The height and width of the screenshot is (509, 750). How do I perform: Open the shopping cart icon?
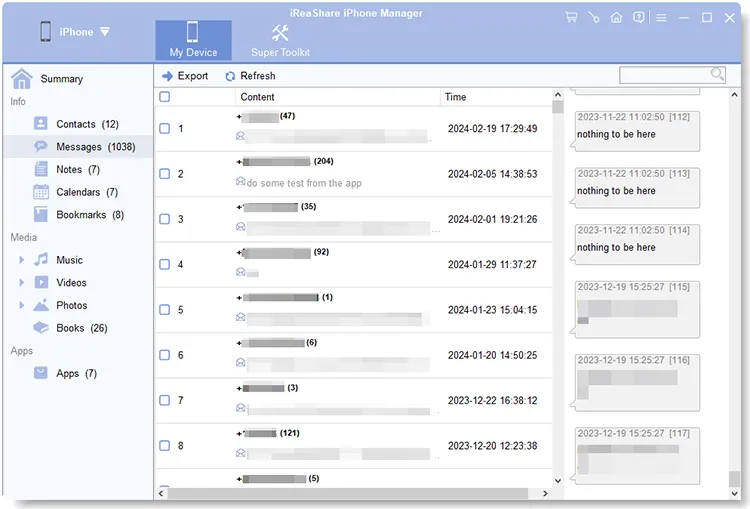(x=571, y=18)
